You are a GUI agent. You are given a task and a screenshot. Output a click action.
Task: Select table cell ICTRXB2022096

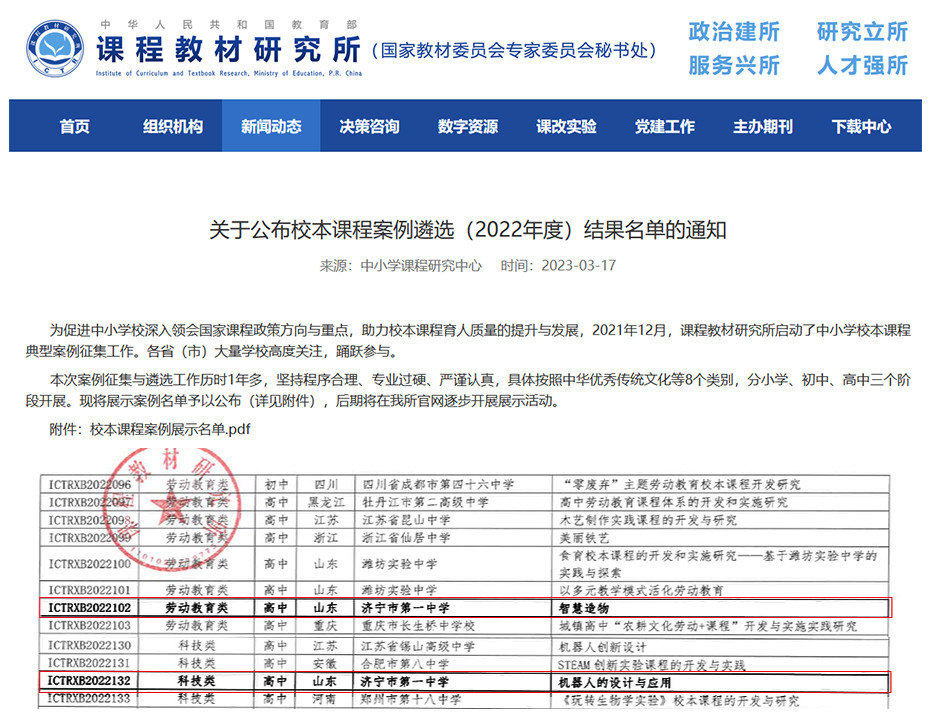coord(90,484)
